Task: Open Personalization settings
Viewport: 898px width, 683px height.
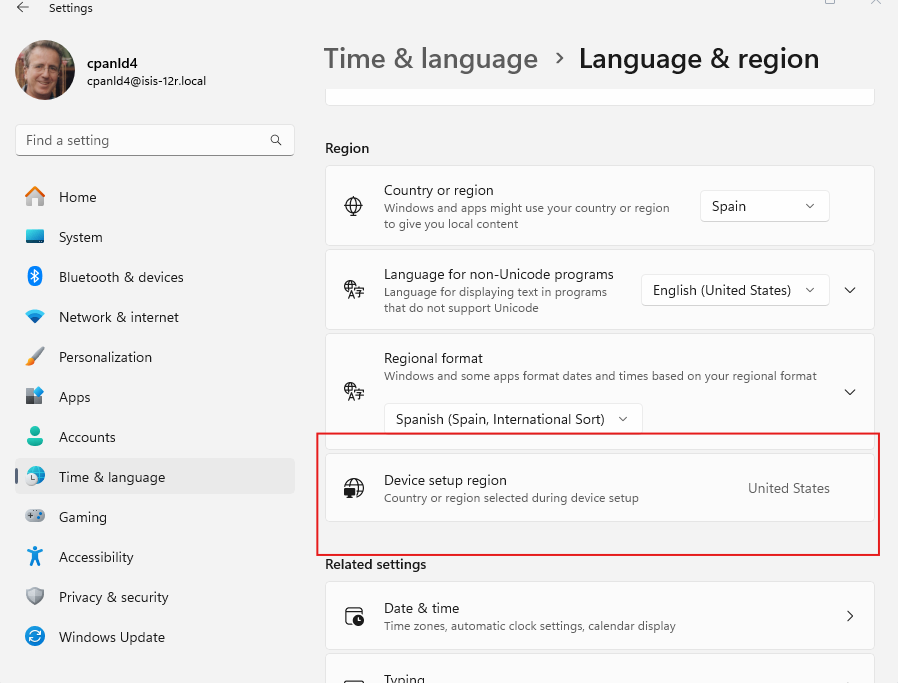Action: (155, 357)
